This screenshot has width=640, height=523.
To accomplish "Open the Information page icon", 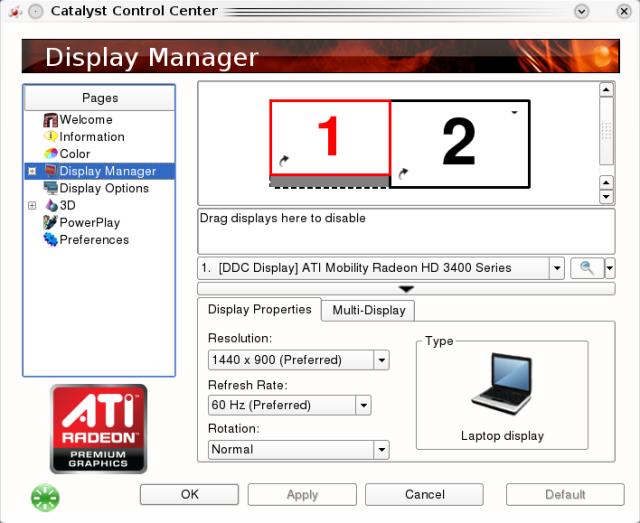I will pos(51,137).
